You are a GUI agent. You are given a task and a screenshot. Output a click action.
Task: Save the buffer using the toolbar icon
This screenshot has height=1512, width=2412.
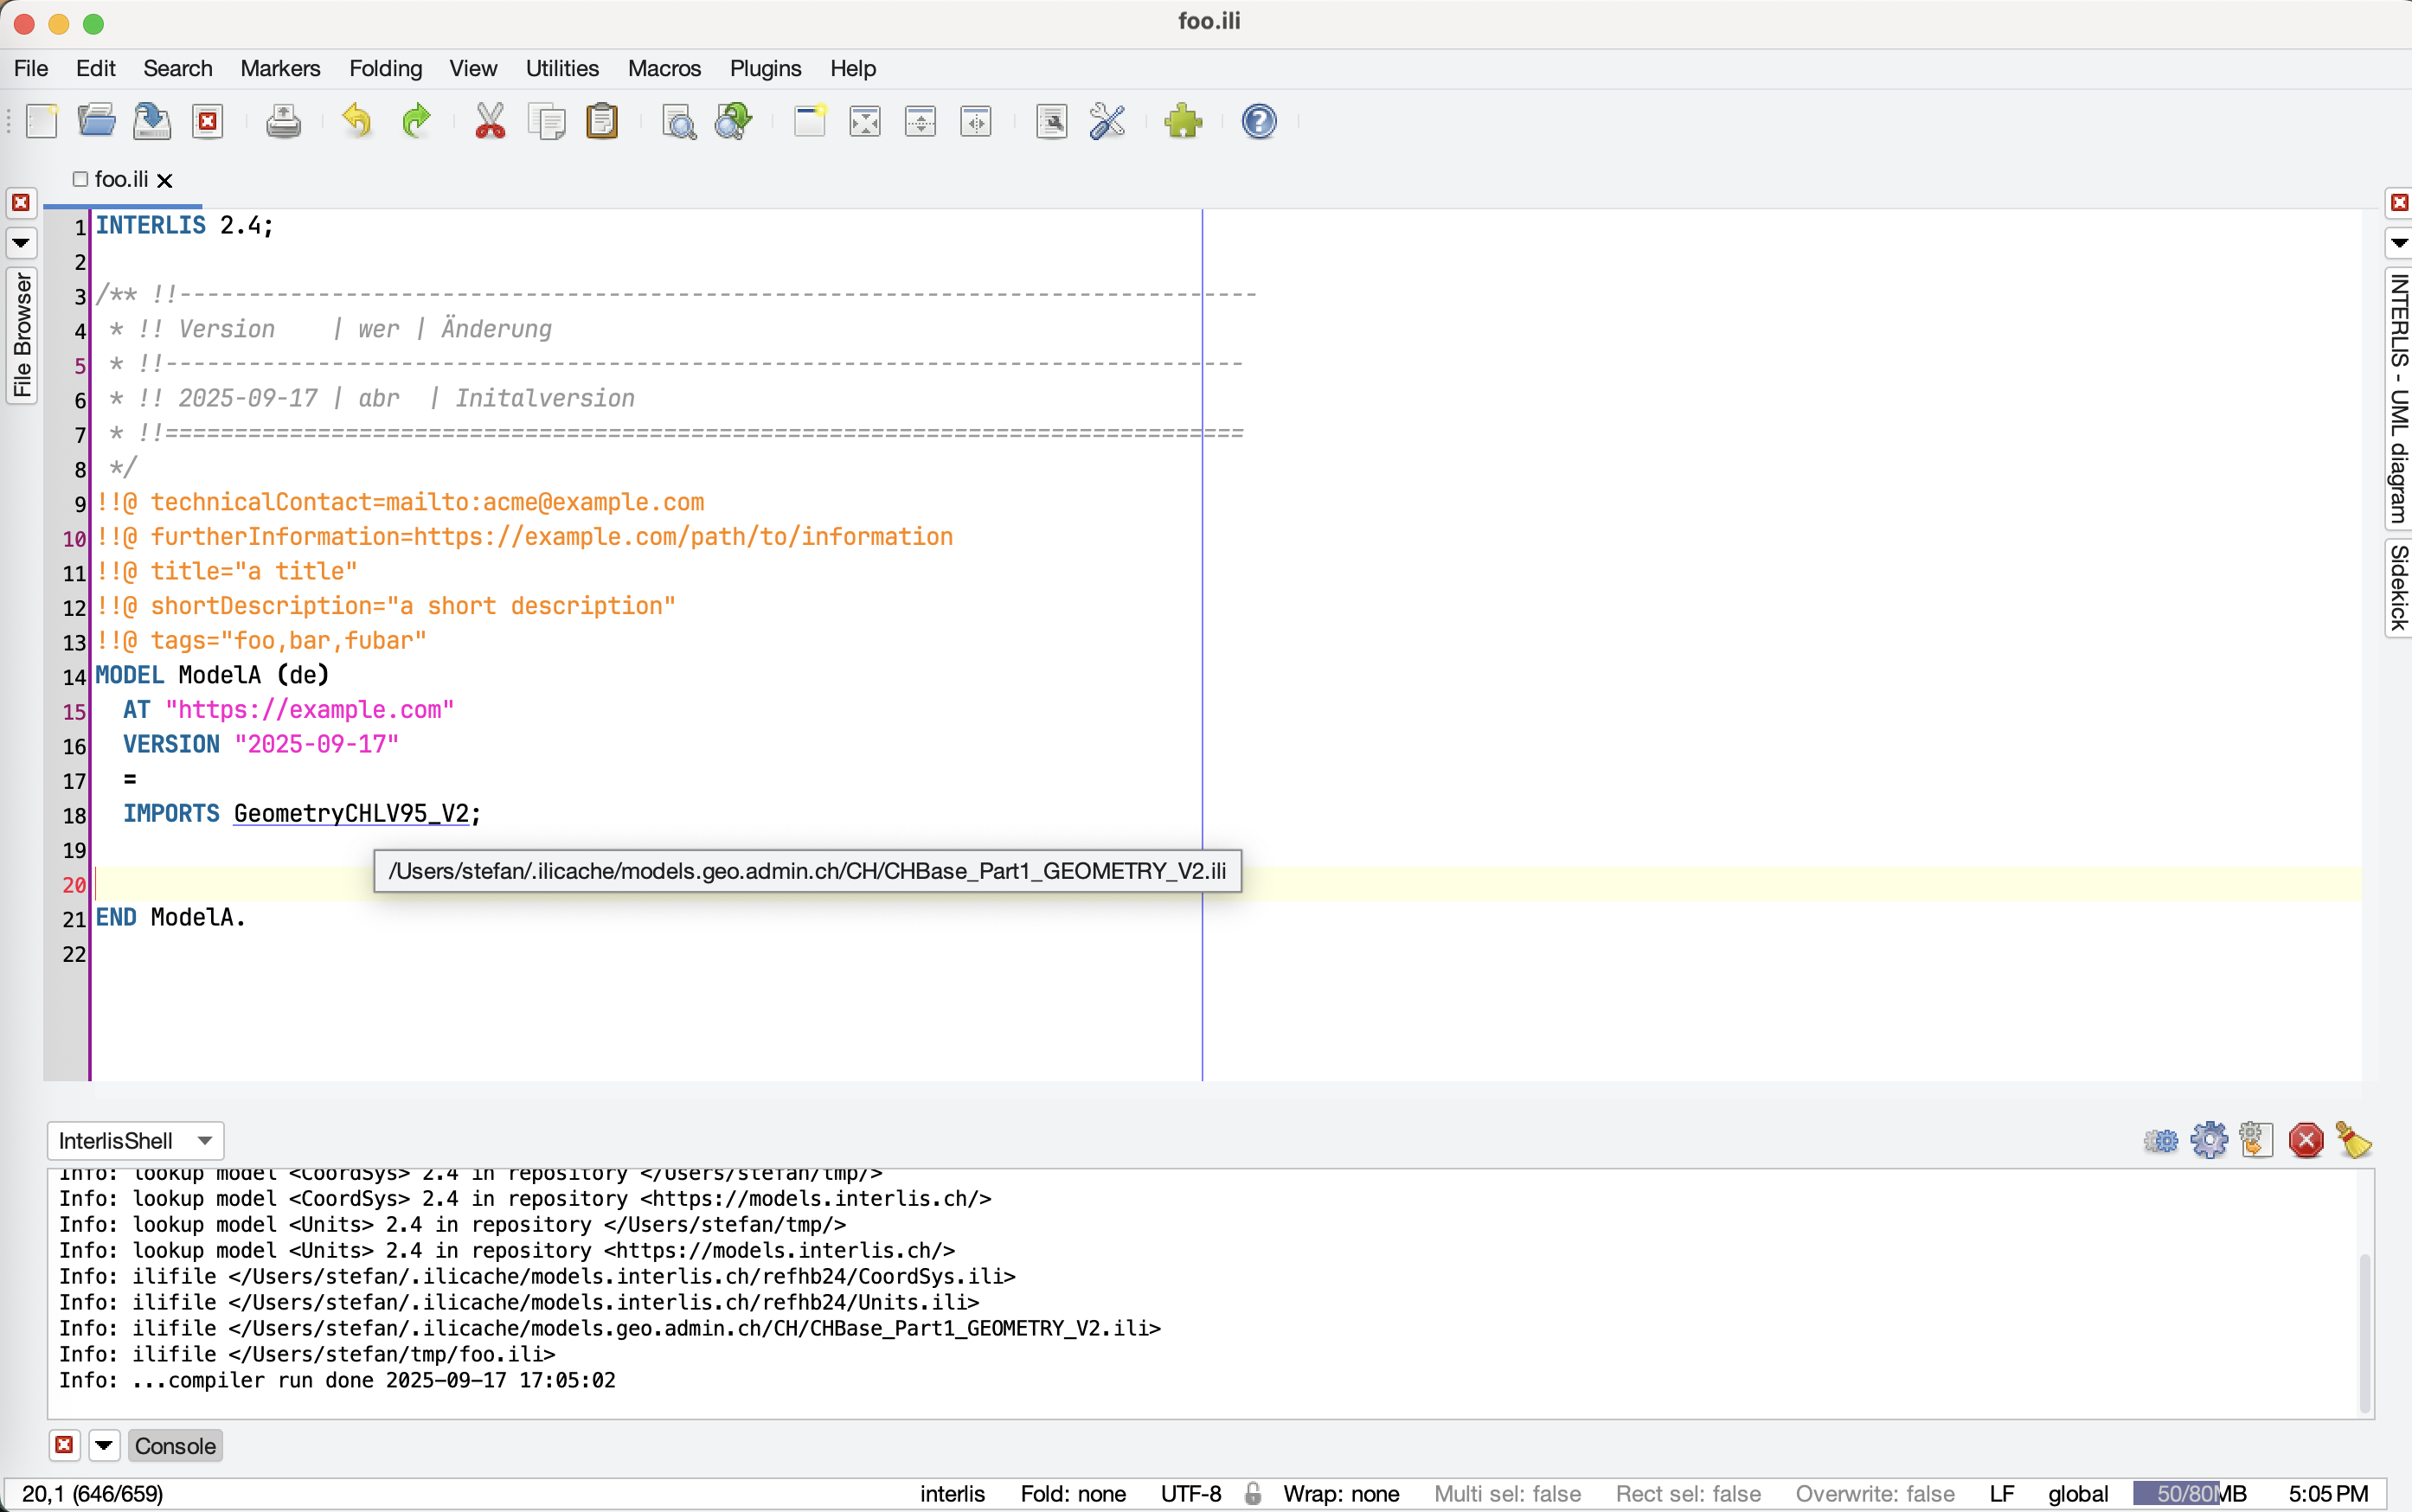(152, 122)
